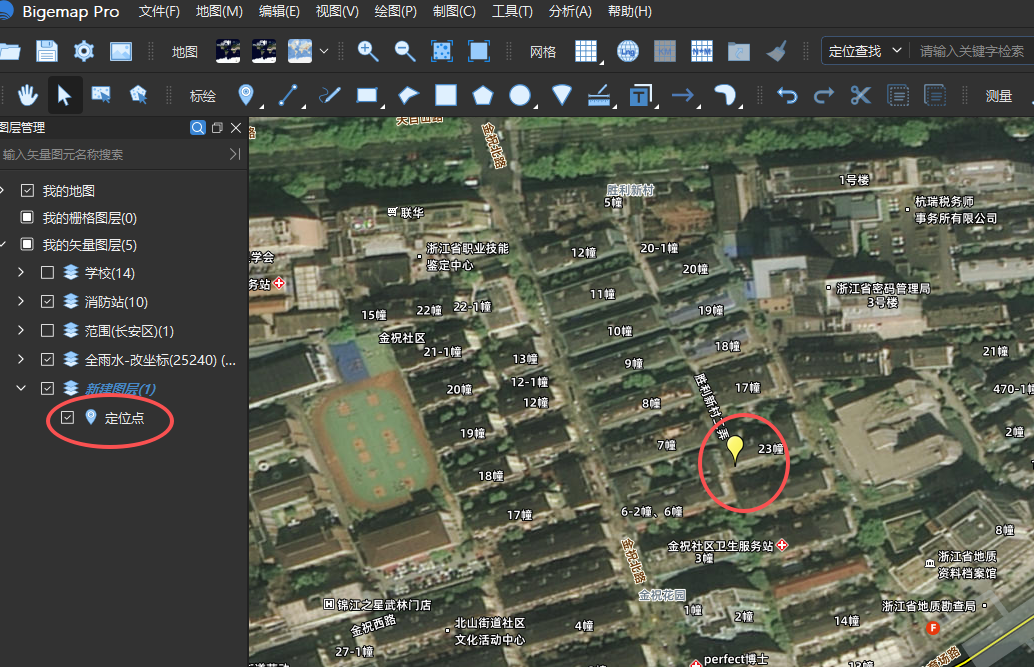Click the 地图 toolbar label

(185, 51)
